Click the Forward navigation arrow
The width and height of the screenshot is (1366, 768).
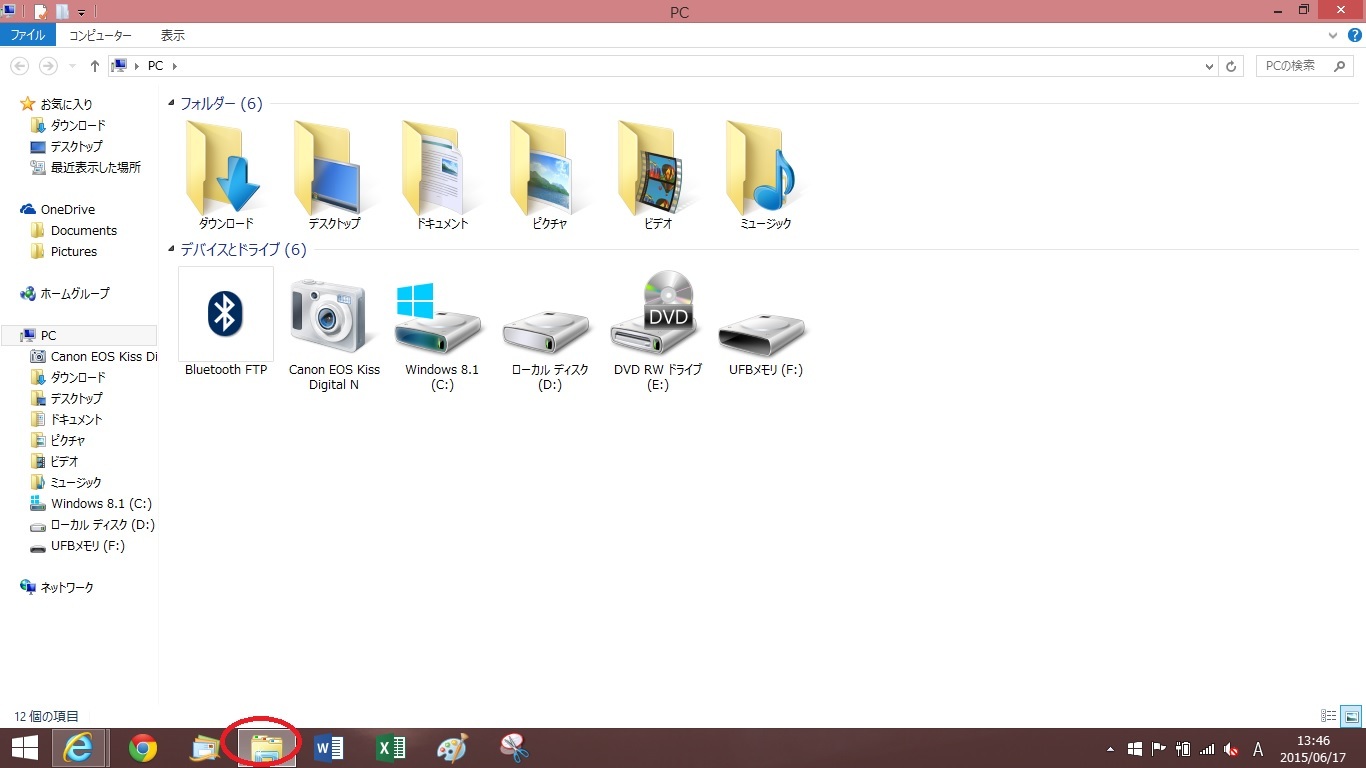(47, 66)
